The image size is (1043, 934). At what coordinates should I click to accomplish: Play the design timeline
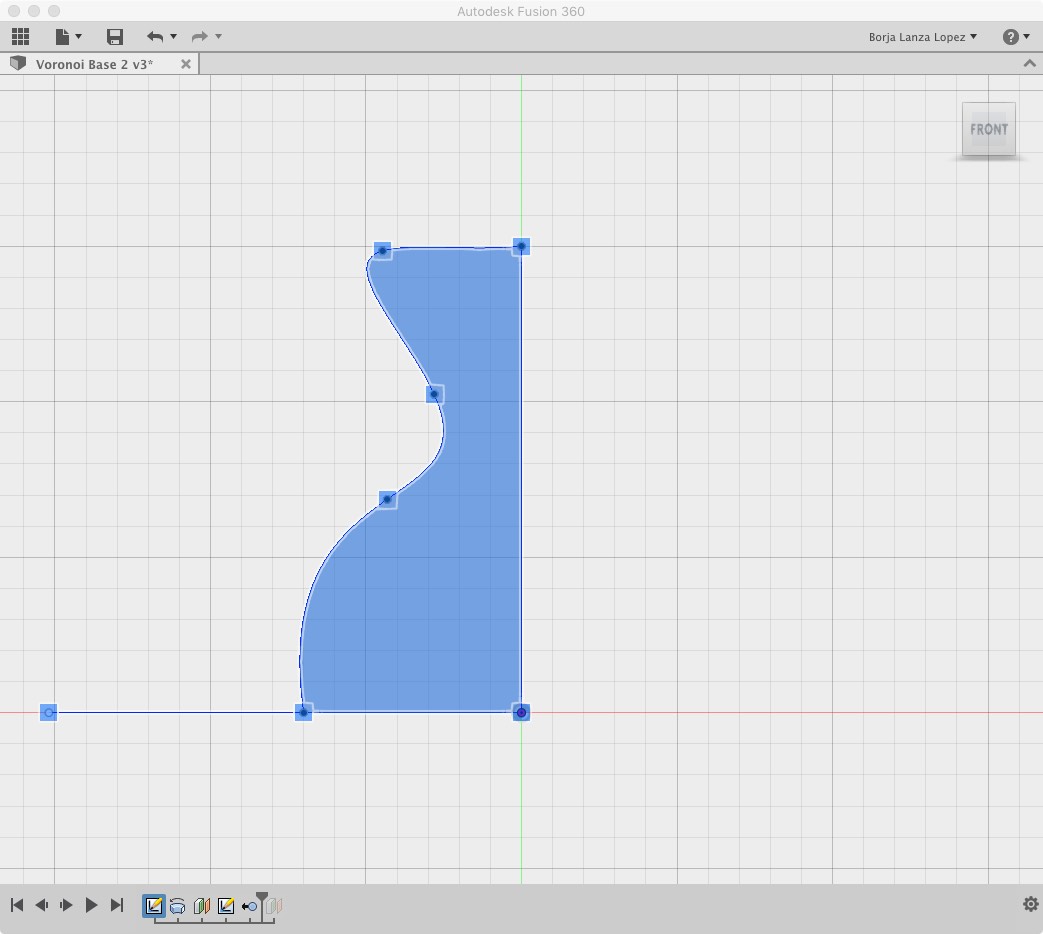point(91,905)
